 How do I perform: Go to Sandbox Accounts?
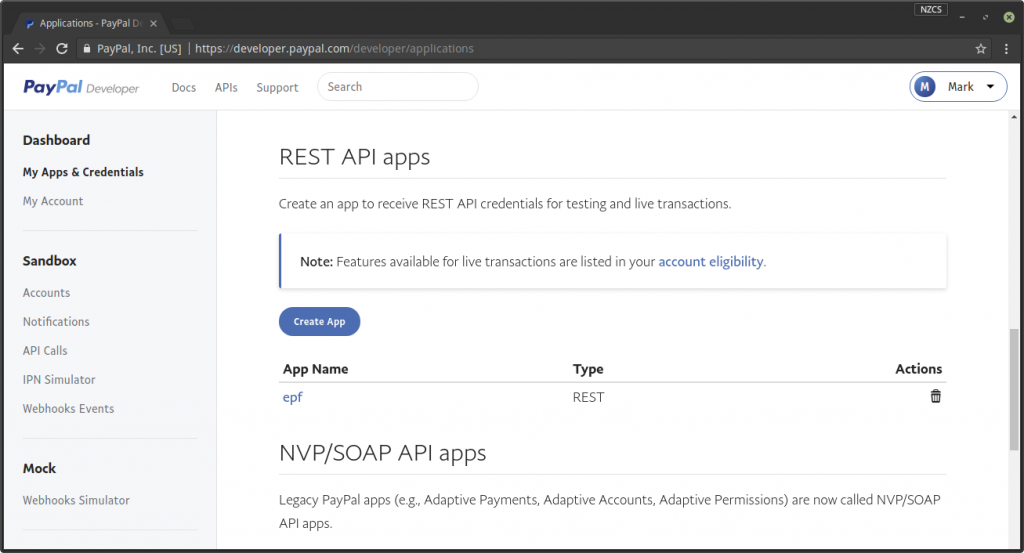click(46, 292)
